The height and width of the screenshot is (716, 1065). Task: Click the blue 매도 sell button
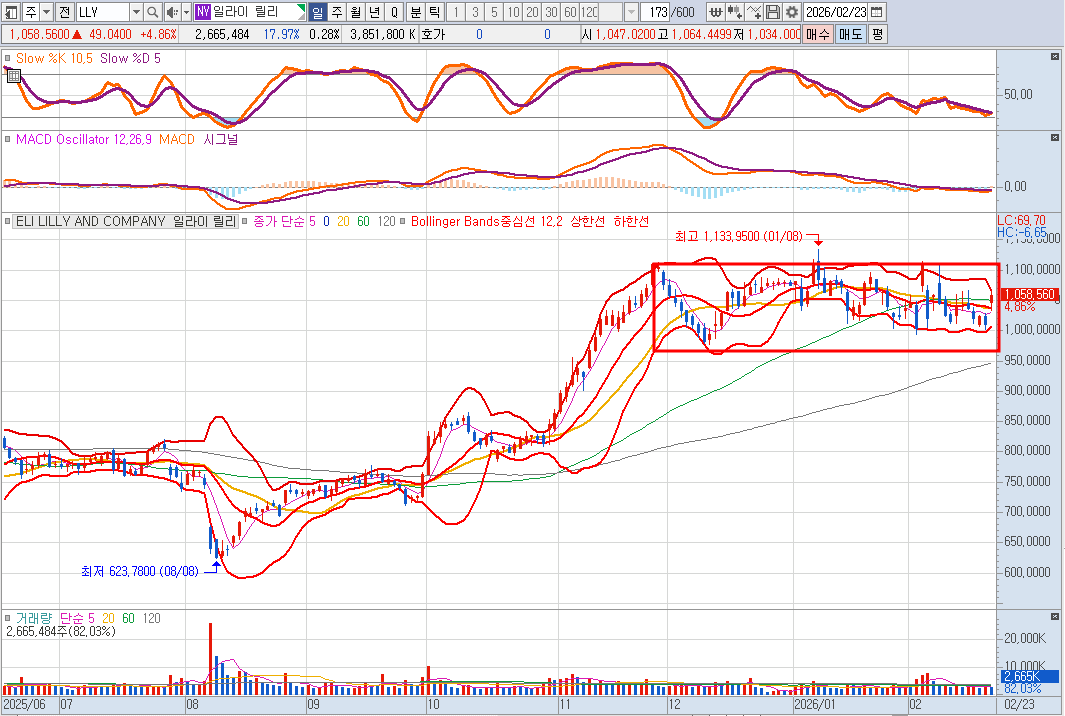[850, 34]
